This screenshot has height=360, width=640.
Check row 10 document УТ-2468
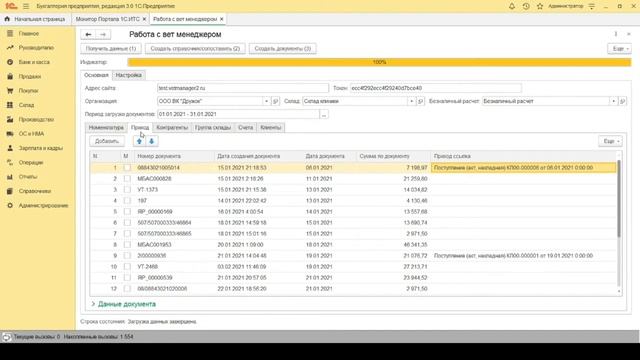coord(127,267)
